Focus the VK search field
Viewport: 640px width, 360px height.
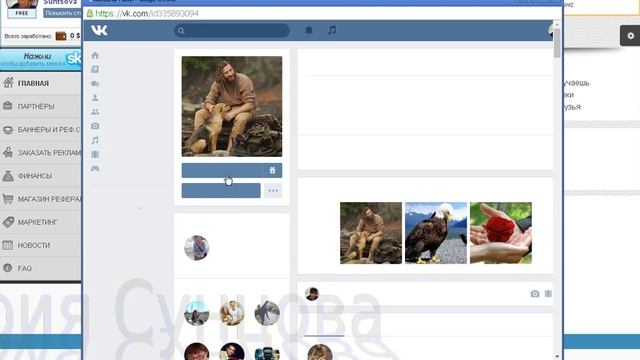pos(232,31)
